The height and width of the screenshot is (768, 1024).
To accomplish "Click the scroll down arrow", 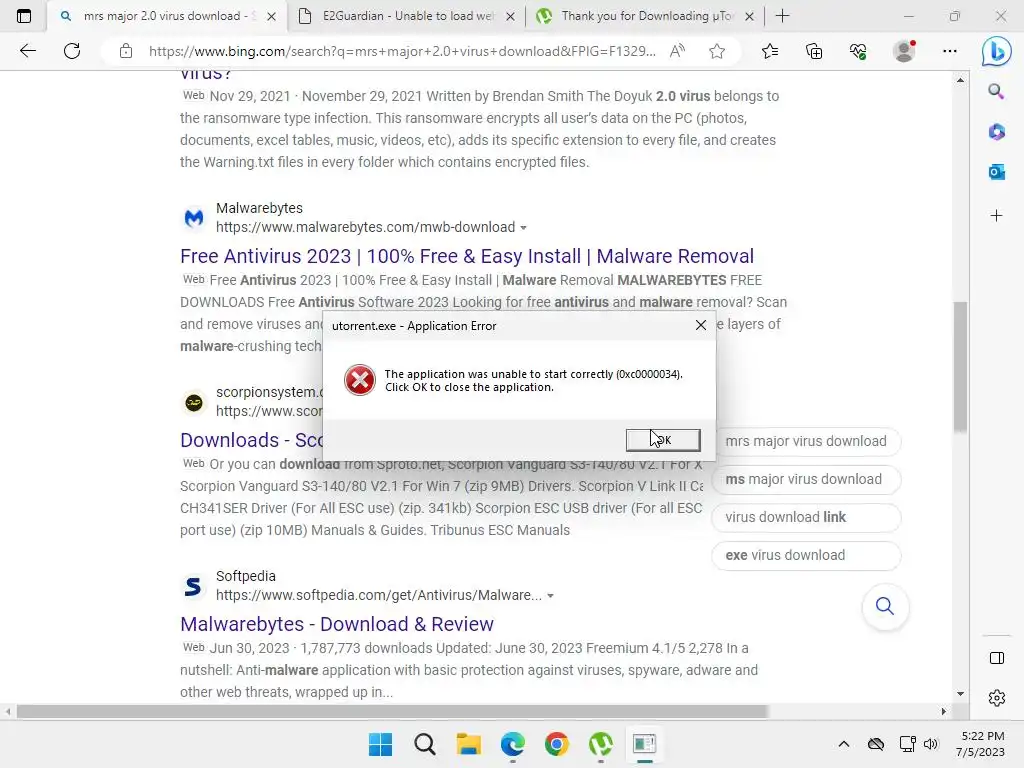I will [x=960, y=694].
